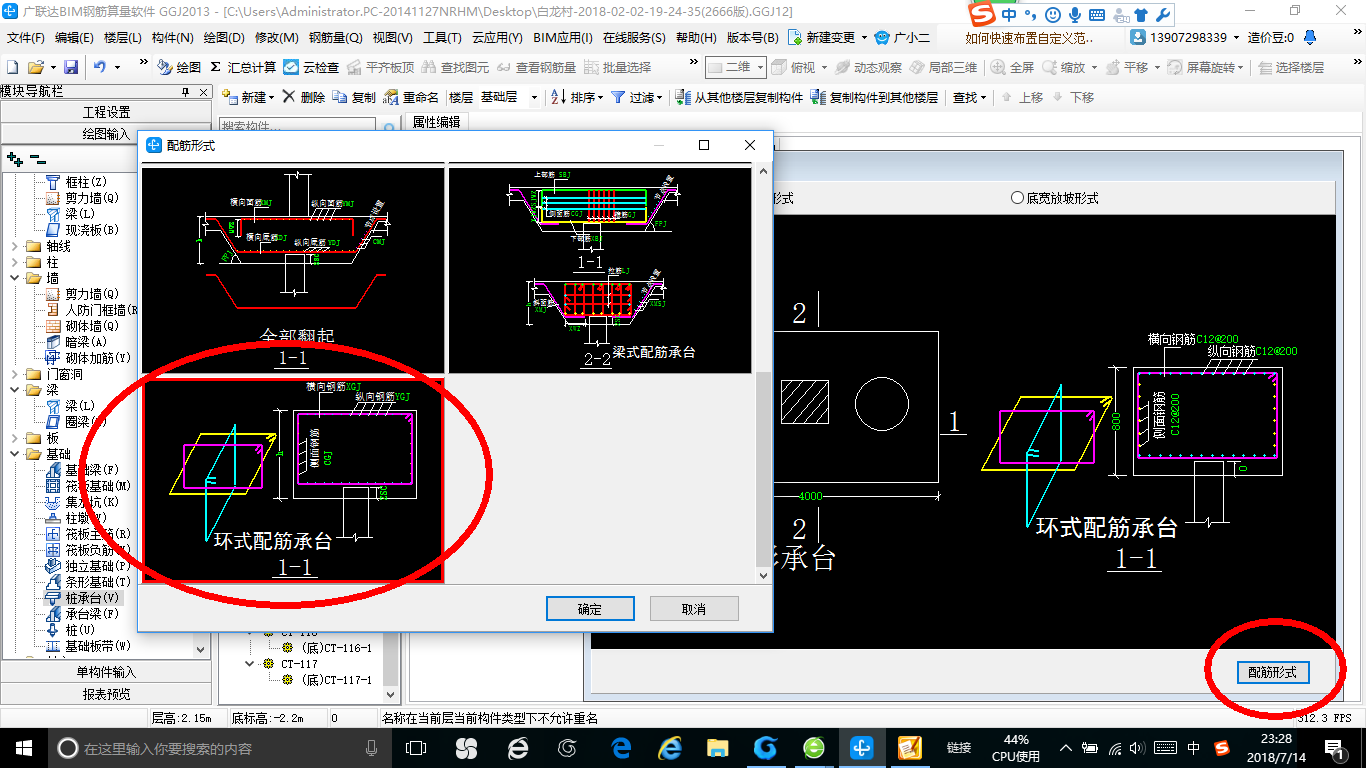Click the open folder icon in toolbar
1366x768 pixels.
[36, 67]
